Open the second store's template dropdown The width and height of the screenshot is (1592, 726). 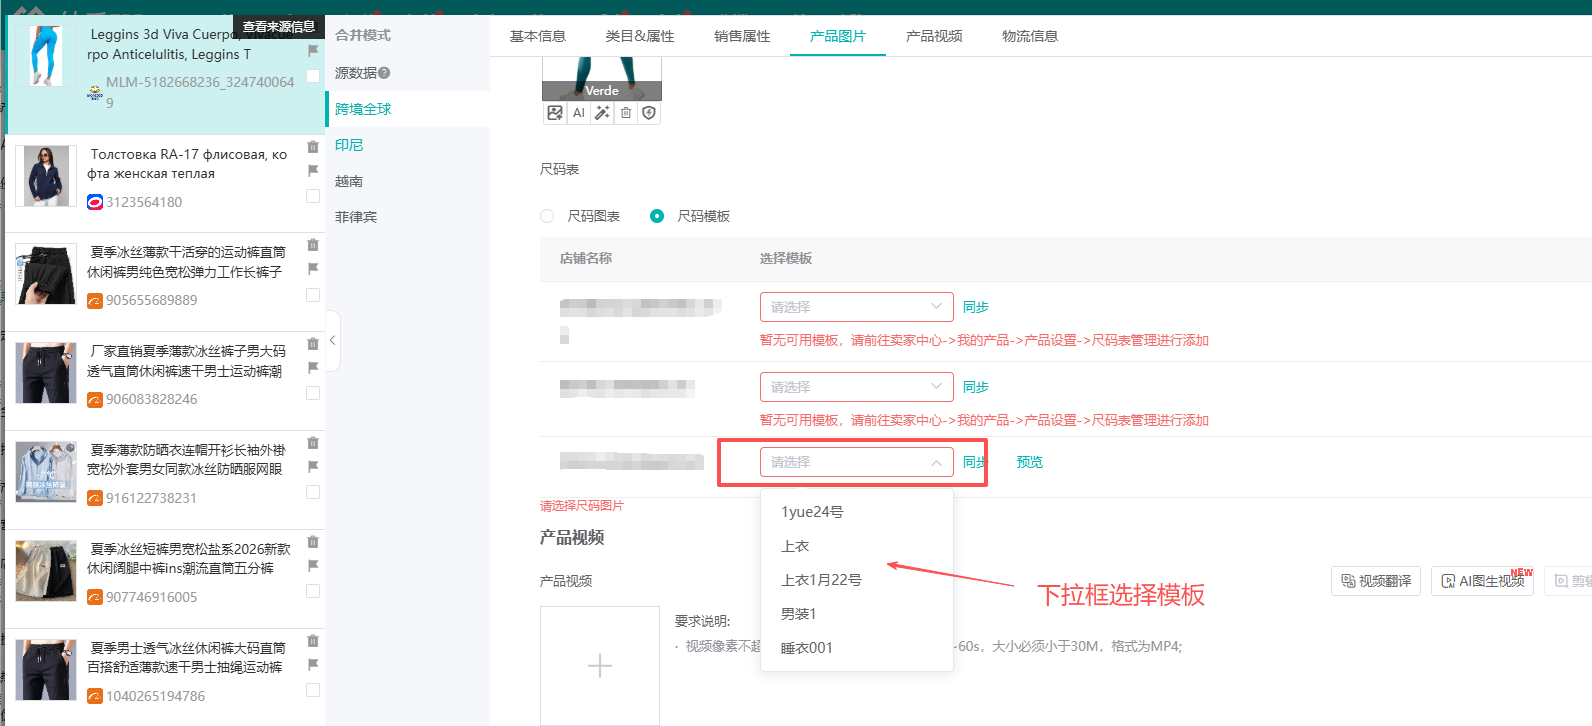point(856,387)
